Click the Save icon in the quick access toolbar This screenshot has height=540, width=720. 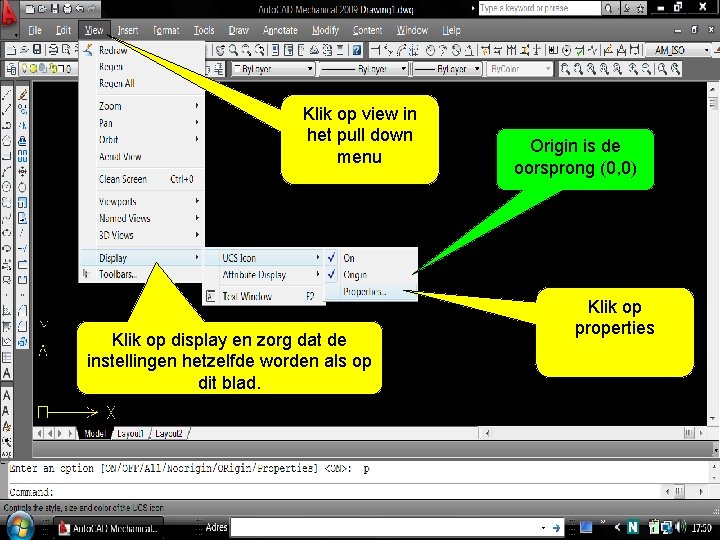[x=55, y=9]
